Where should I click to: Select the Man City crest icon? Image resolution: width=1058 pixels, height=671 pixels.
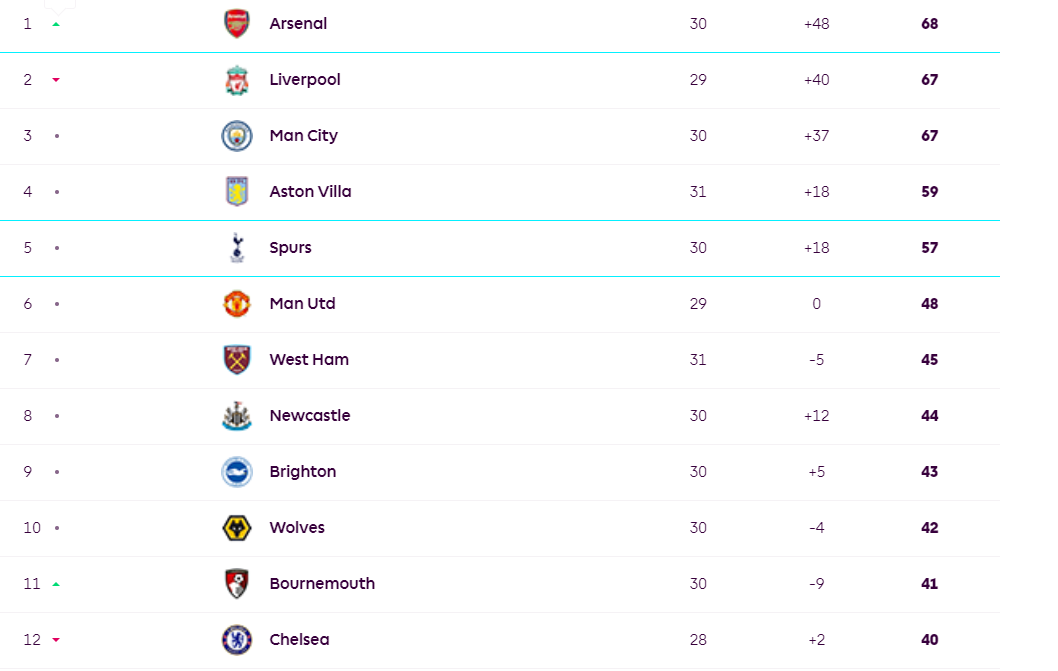pyautogui.click(x=237, y=136)
